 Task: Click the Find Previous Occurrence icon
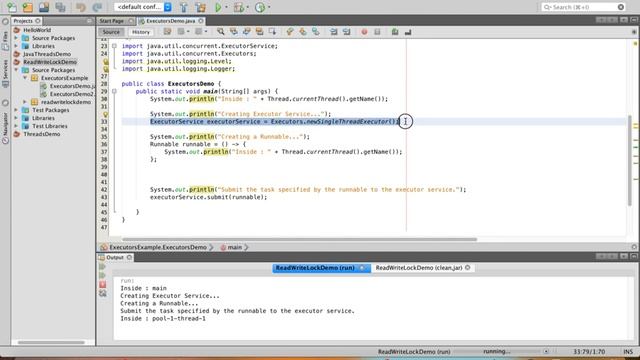click(233, 32)
